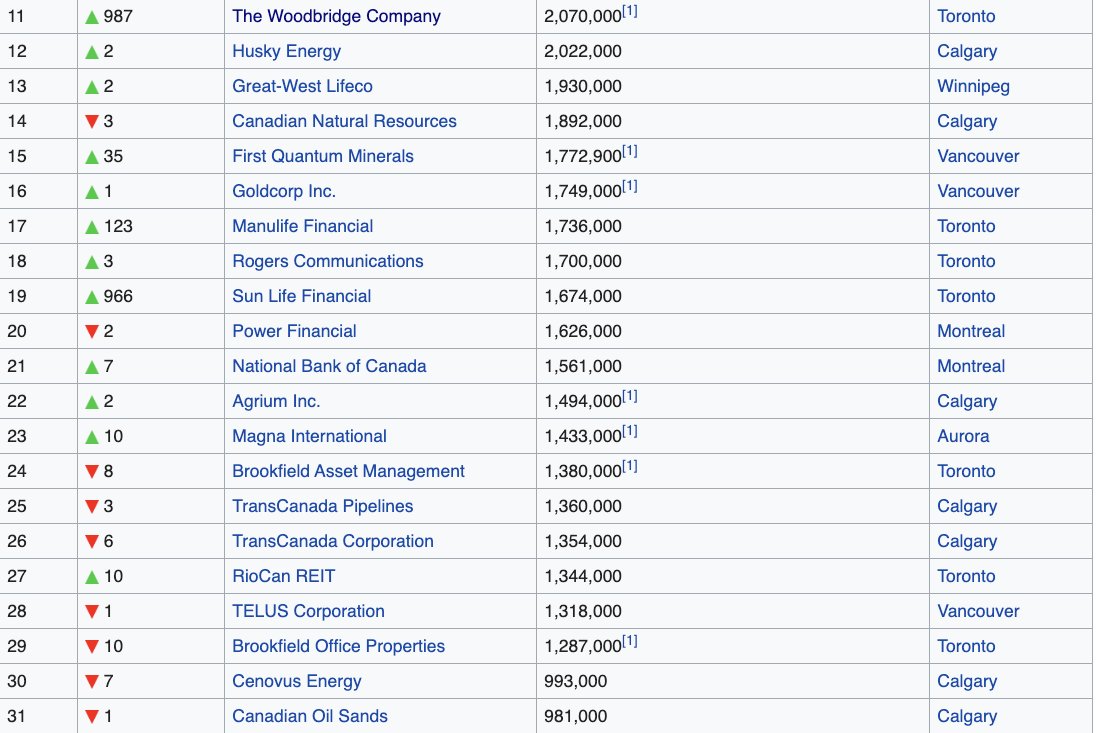This screenshot has width=1100, height=733.
Task: Open Manulife Financial link
Action: click(302, 227)
